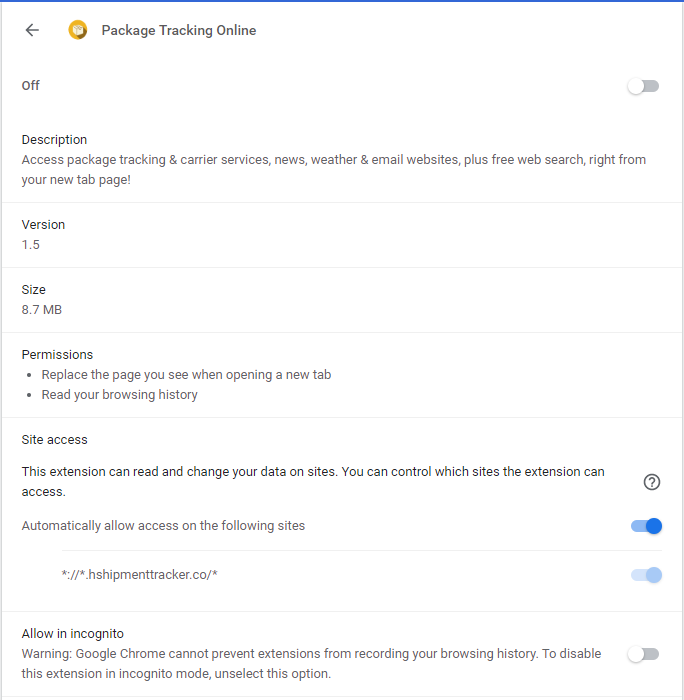Click the *.hshipmenttracker.co site pattern entry
Screen dimensions: 684x700
pos(140,575)
